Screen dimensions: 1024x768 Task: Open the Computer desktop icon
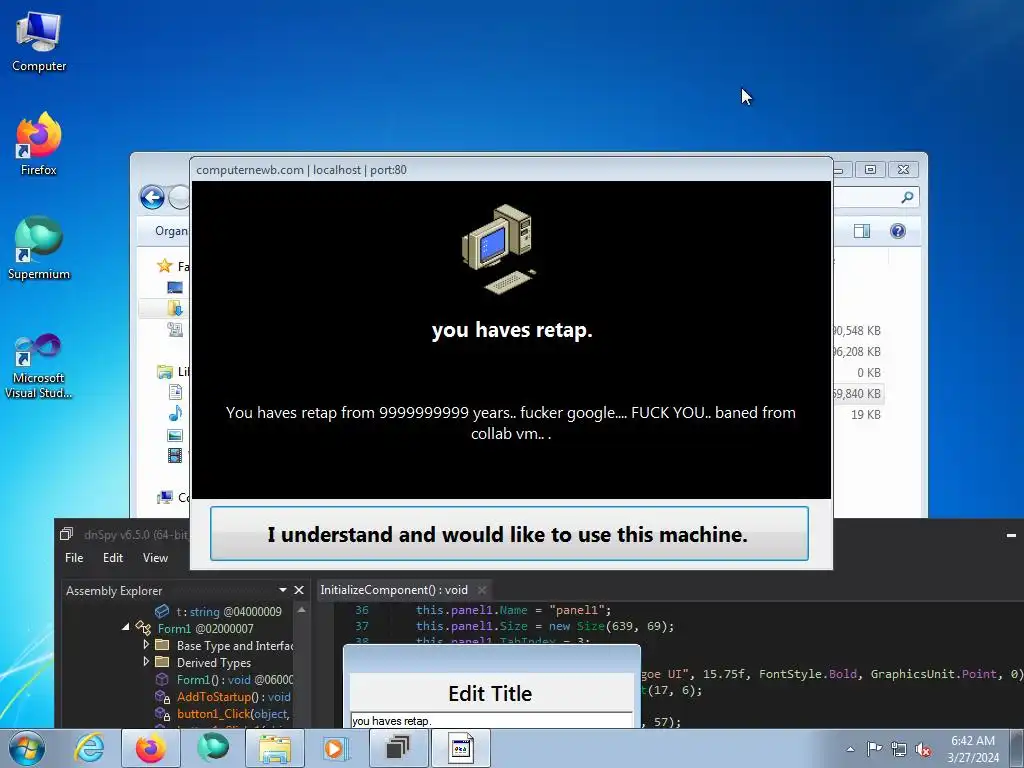[x=39, y=41]
